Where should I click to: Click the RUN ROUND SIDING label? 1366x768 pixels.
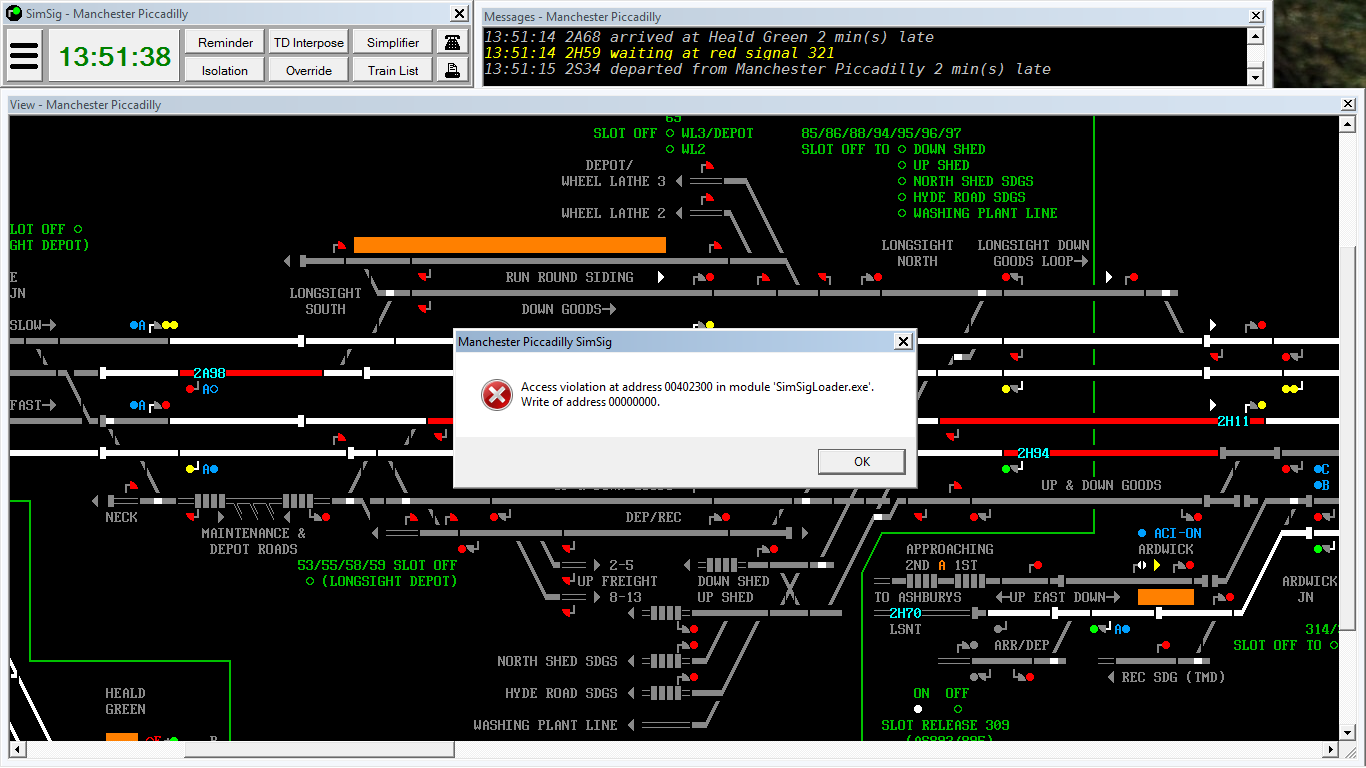(569, 277)
